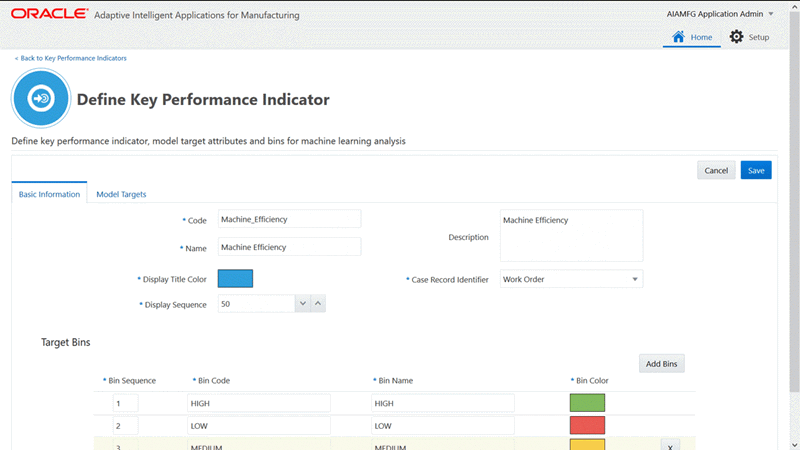Open the Case Record Identifier dropdown
800x450 pixels.
point(571,279)
